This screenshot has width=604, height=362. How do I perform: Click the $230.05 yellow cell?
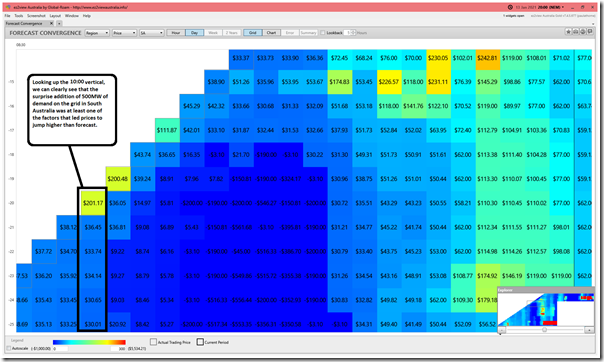[x=438, y=58]
